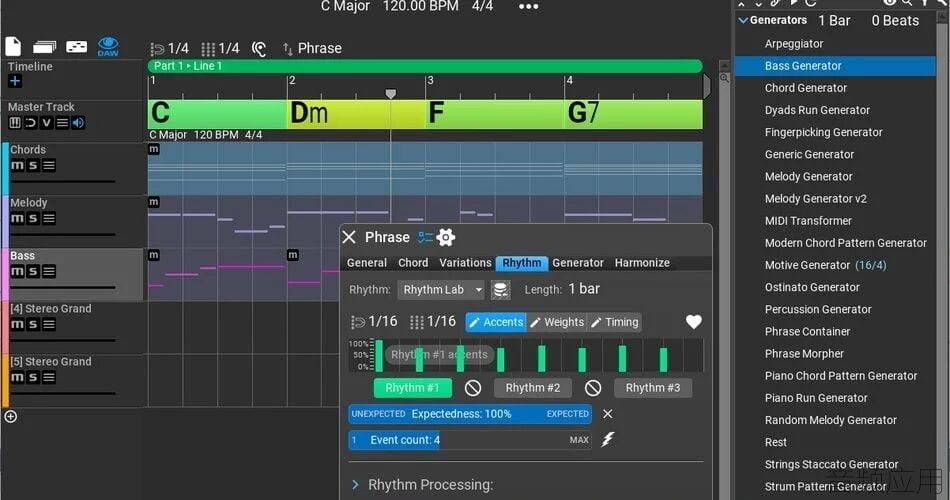Switch to the Chord tab

coord(413,263)
